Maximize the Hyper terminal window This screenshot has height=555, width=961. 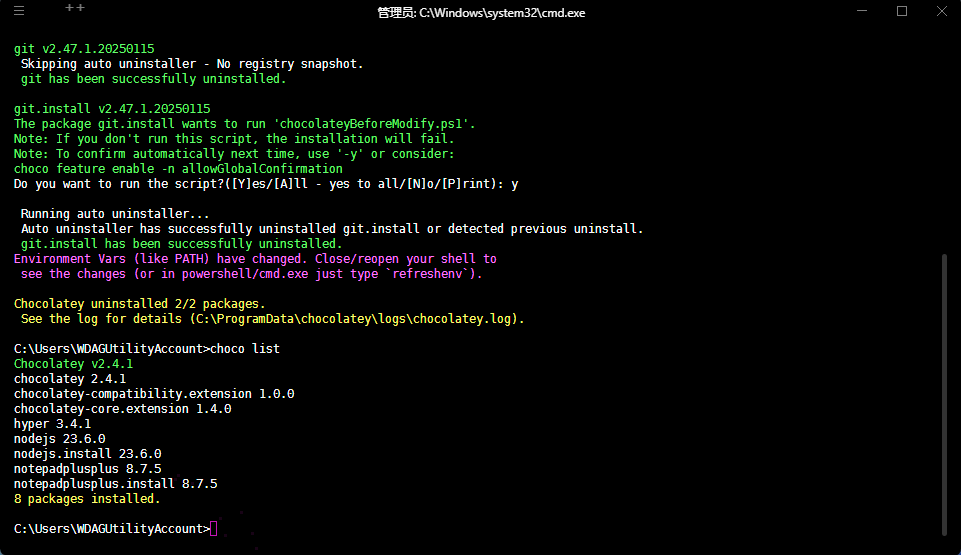click(x=901, y=11)
